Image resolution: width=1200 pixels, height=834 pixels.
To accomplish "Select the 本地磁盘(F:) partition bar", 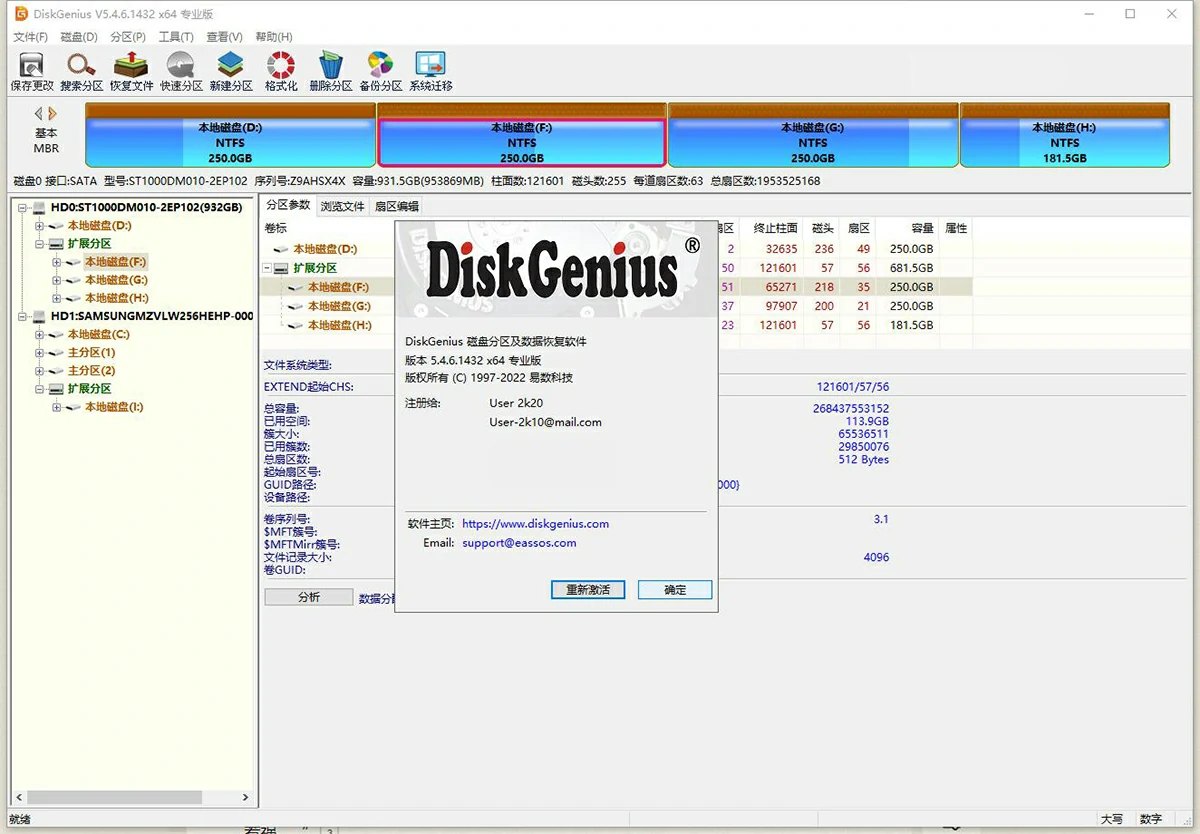I will coord(521,135).
